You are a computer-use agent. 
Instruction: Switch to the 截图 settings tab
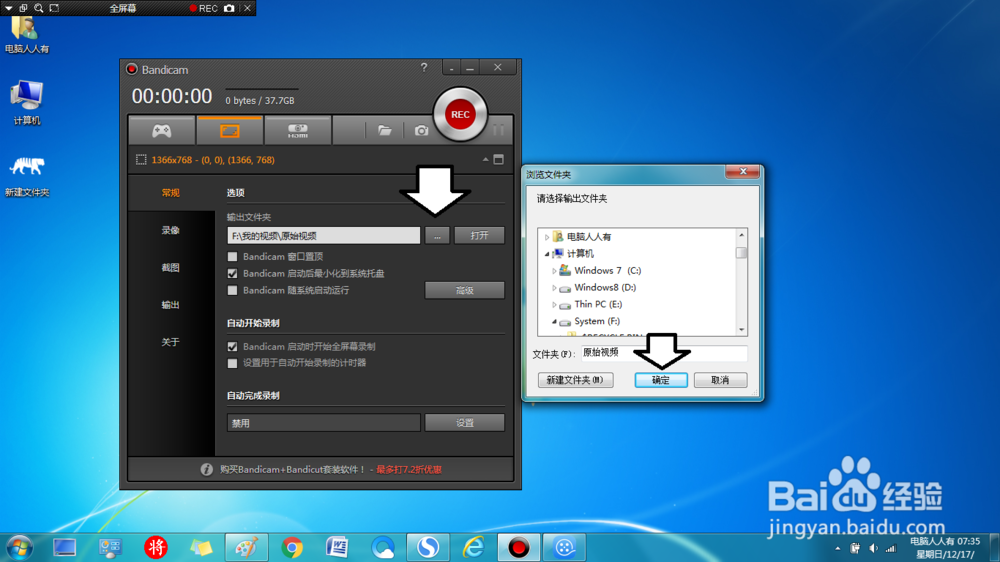[x=170, y=268]
